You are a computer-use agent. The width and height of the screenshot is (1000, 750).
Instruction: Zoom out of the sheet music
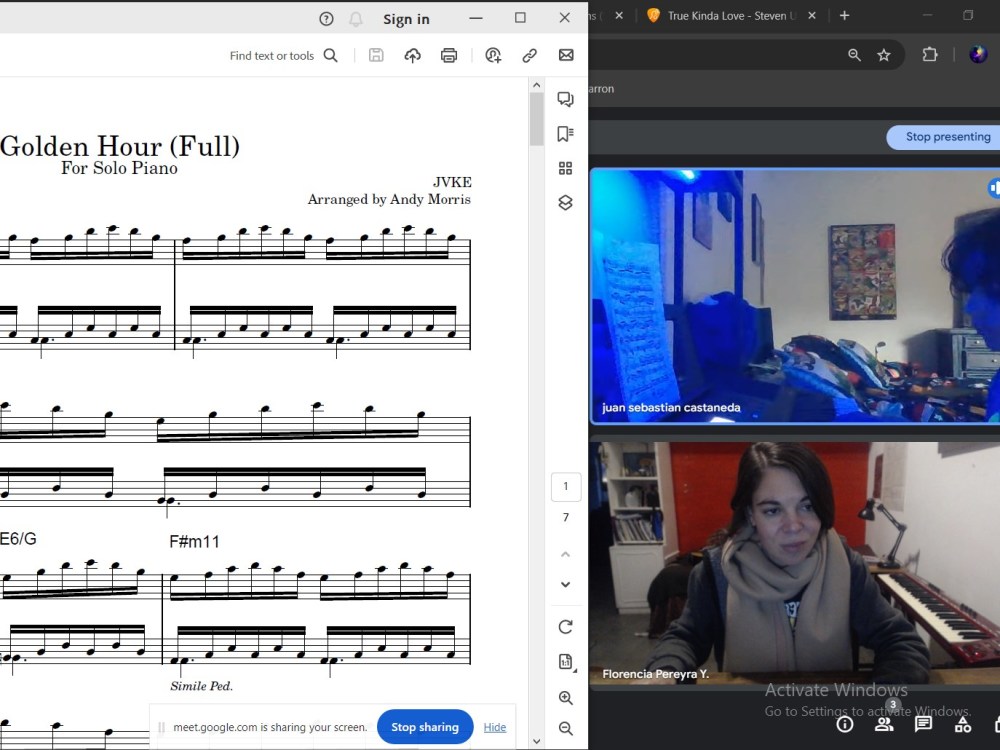pos(565,728)
